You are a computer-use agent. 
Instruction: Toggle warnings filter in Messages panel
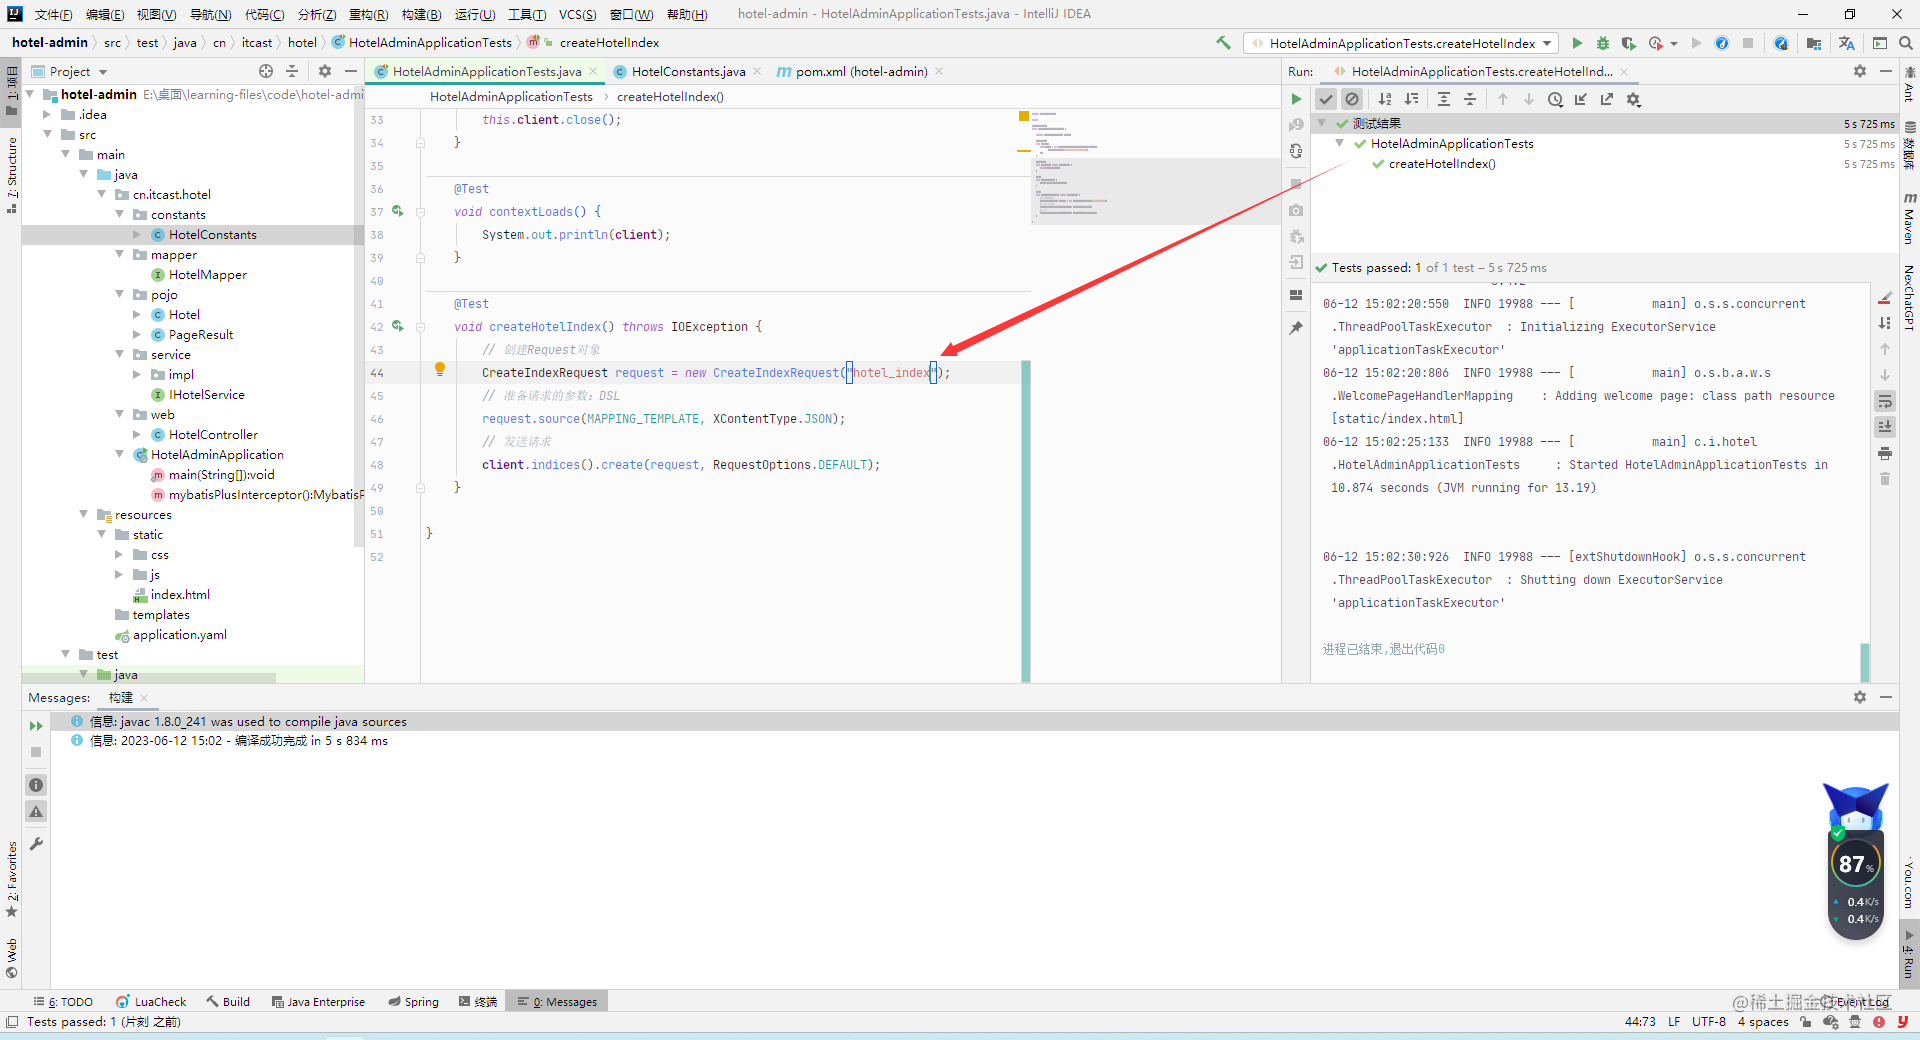[36, 812]
